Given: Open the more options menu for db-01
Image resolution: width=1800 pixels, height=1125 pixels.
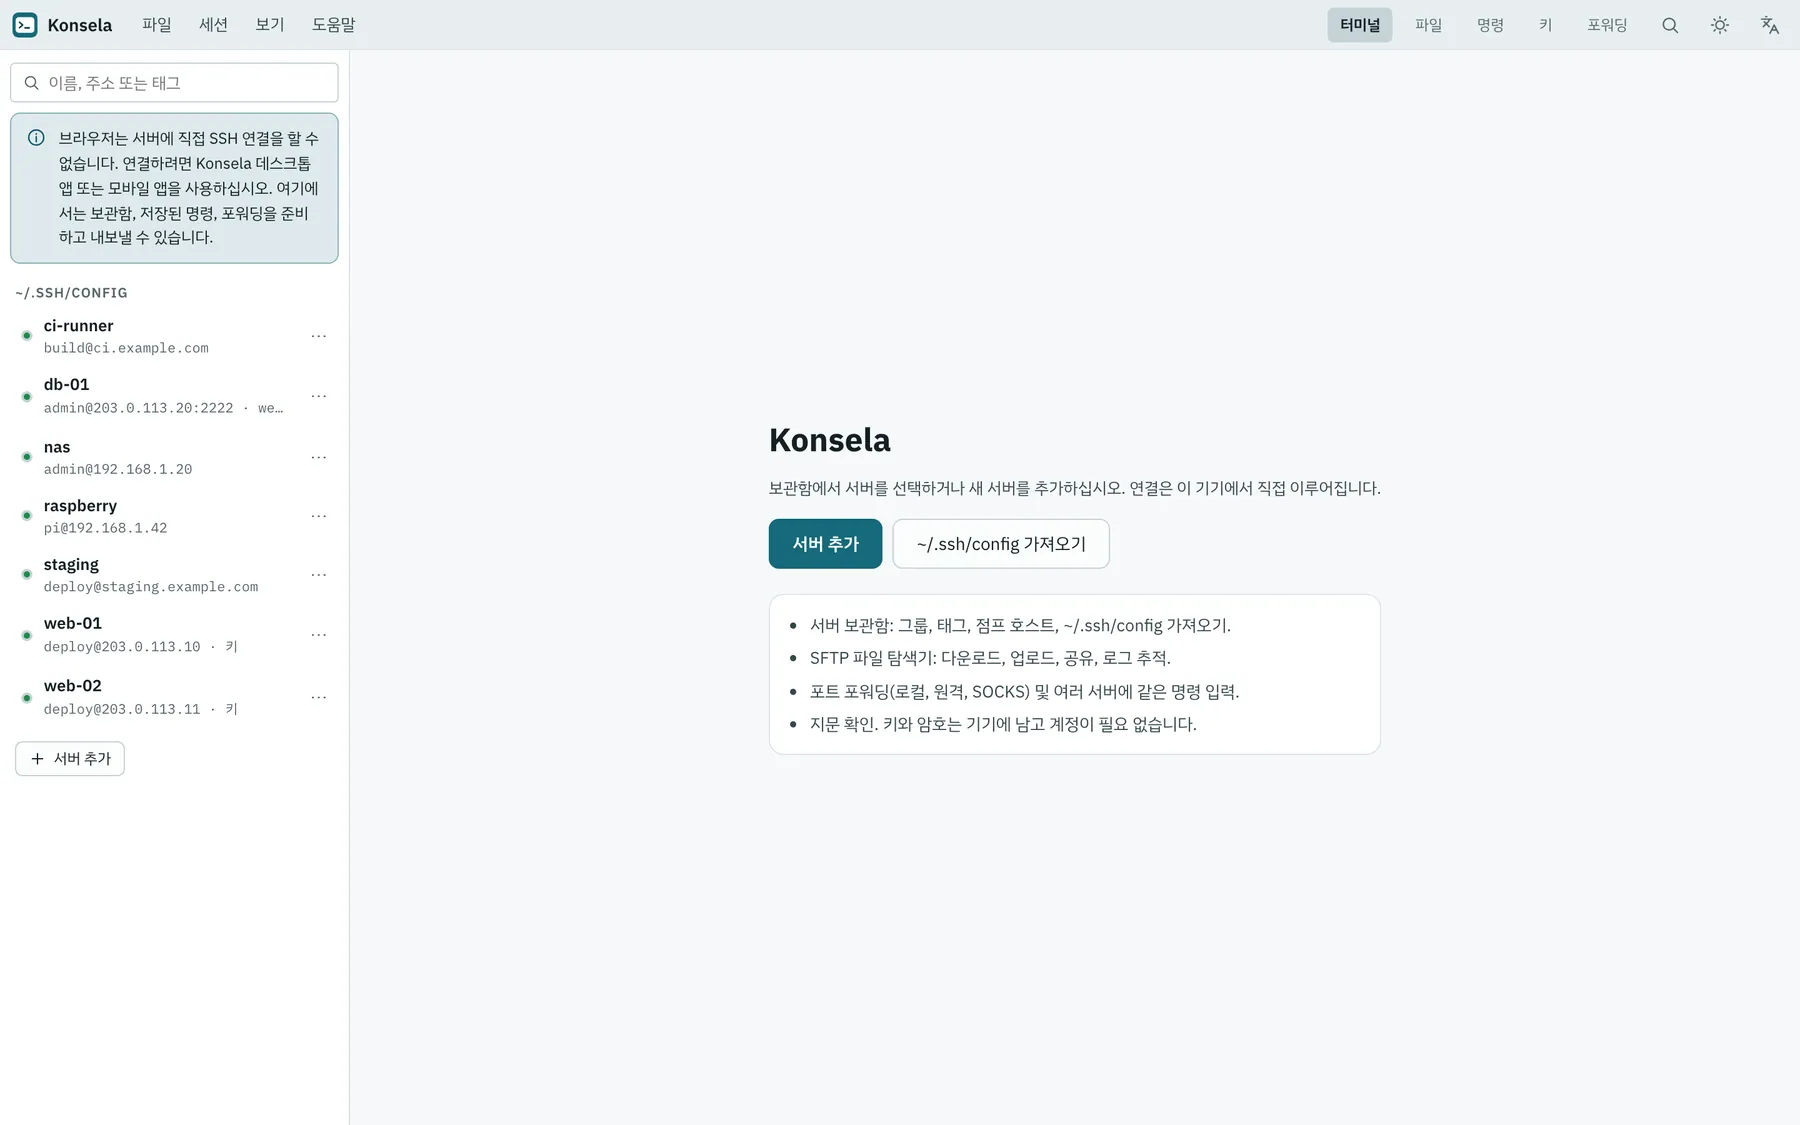Looking at the screenshot, I should click(x=319, y=396).
